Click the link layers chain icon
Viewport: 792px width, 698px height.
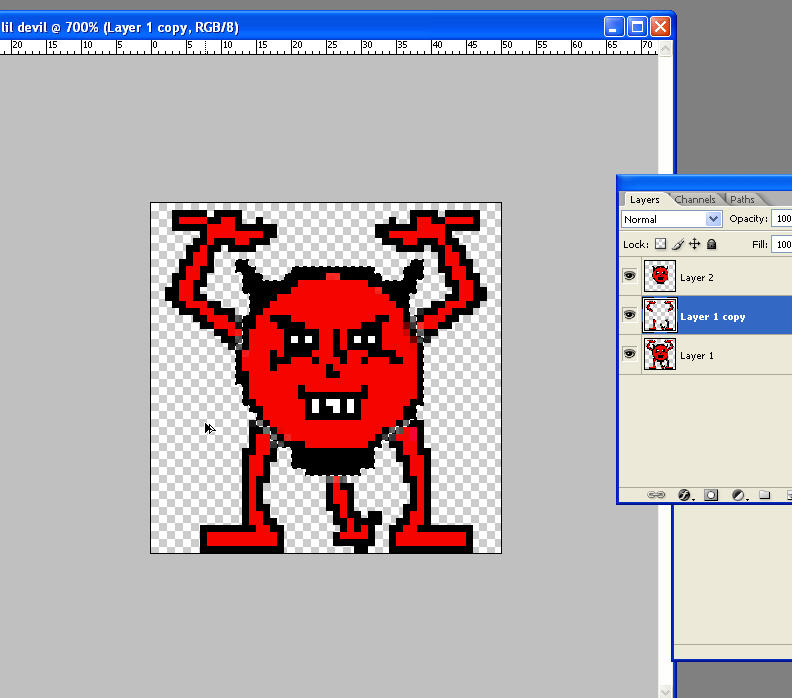coord(656,494)
